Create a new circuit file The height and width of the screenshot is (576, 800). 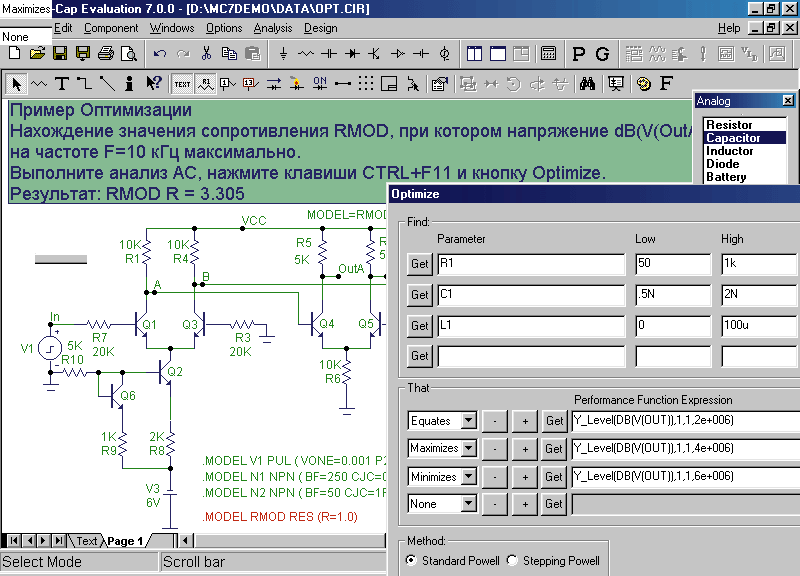click(15, 54)
